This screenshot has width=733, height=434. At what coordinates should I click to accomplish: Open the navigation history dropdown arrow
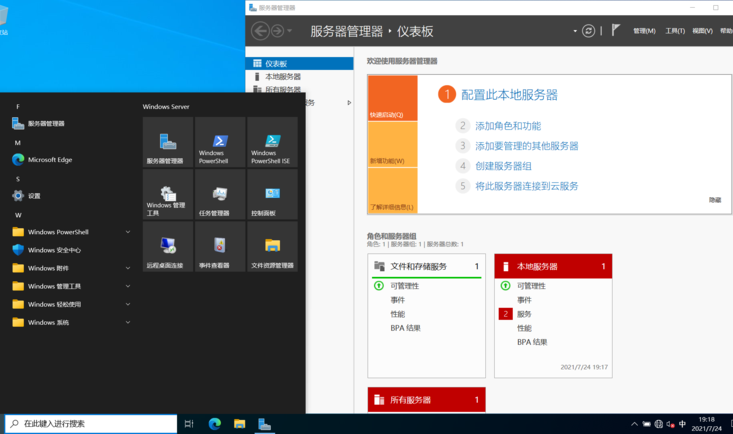(289, 31)
